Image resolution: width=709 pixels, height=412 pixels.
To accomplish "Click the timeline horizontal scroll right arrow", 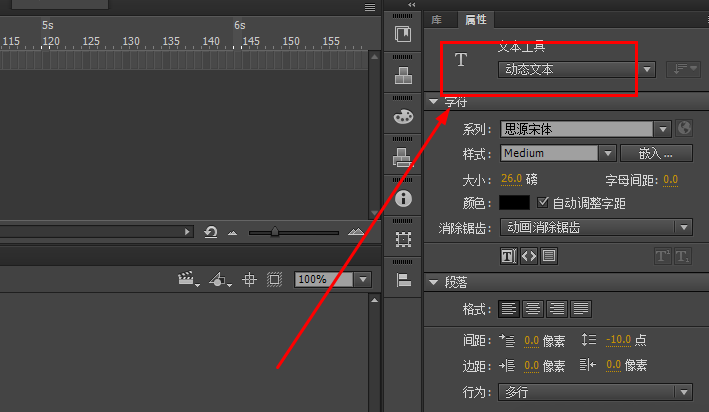I will (x=187, y=232).
